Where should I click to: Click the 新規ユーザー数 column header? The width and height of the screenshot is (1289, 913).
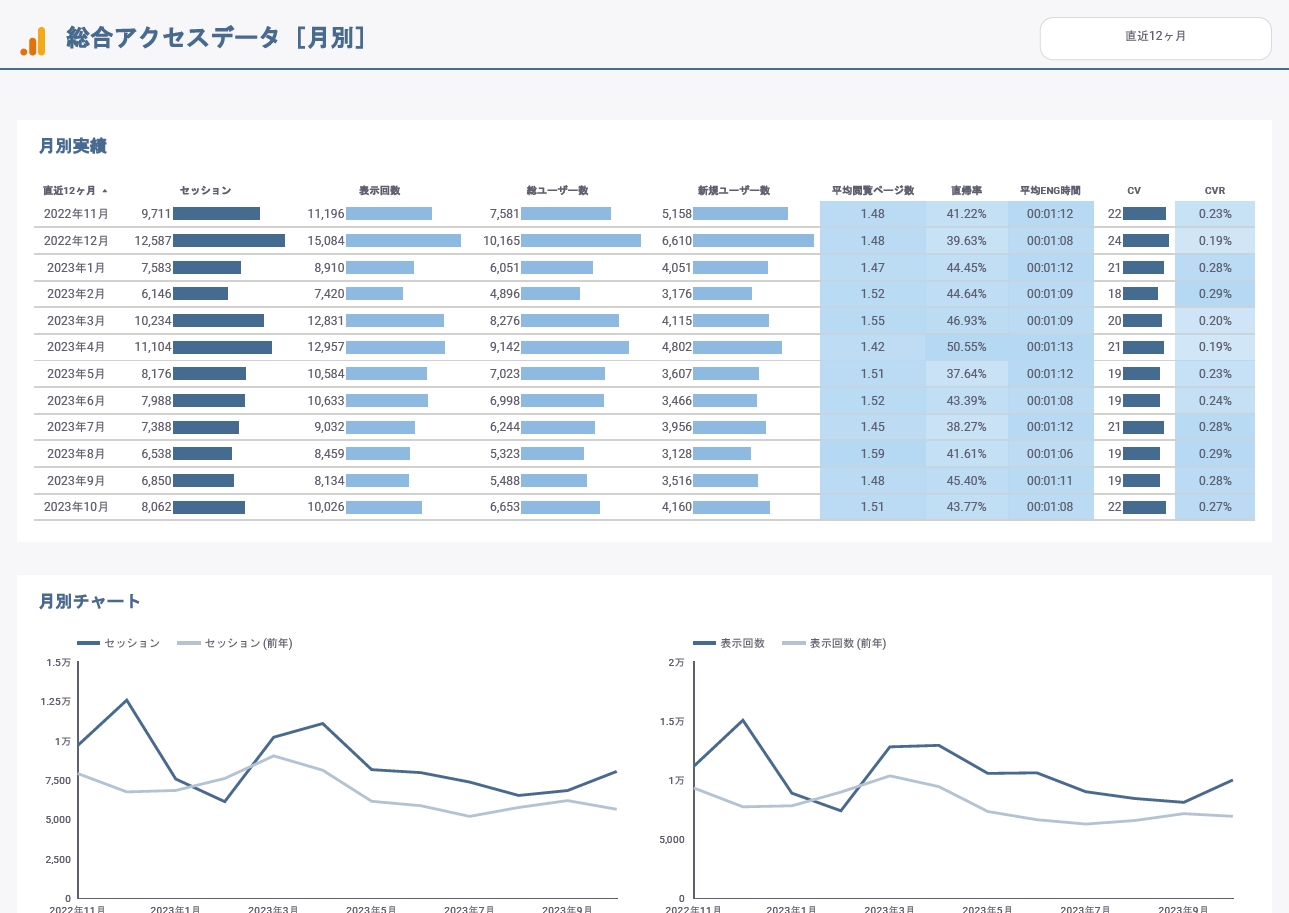[x=733, y=190]
